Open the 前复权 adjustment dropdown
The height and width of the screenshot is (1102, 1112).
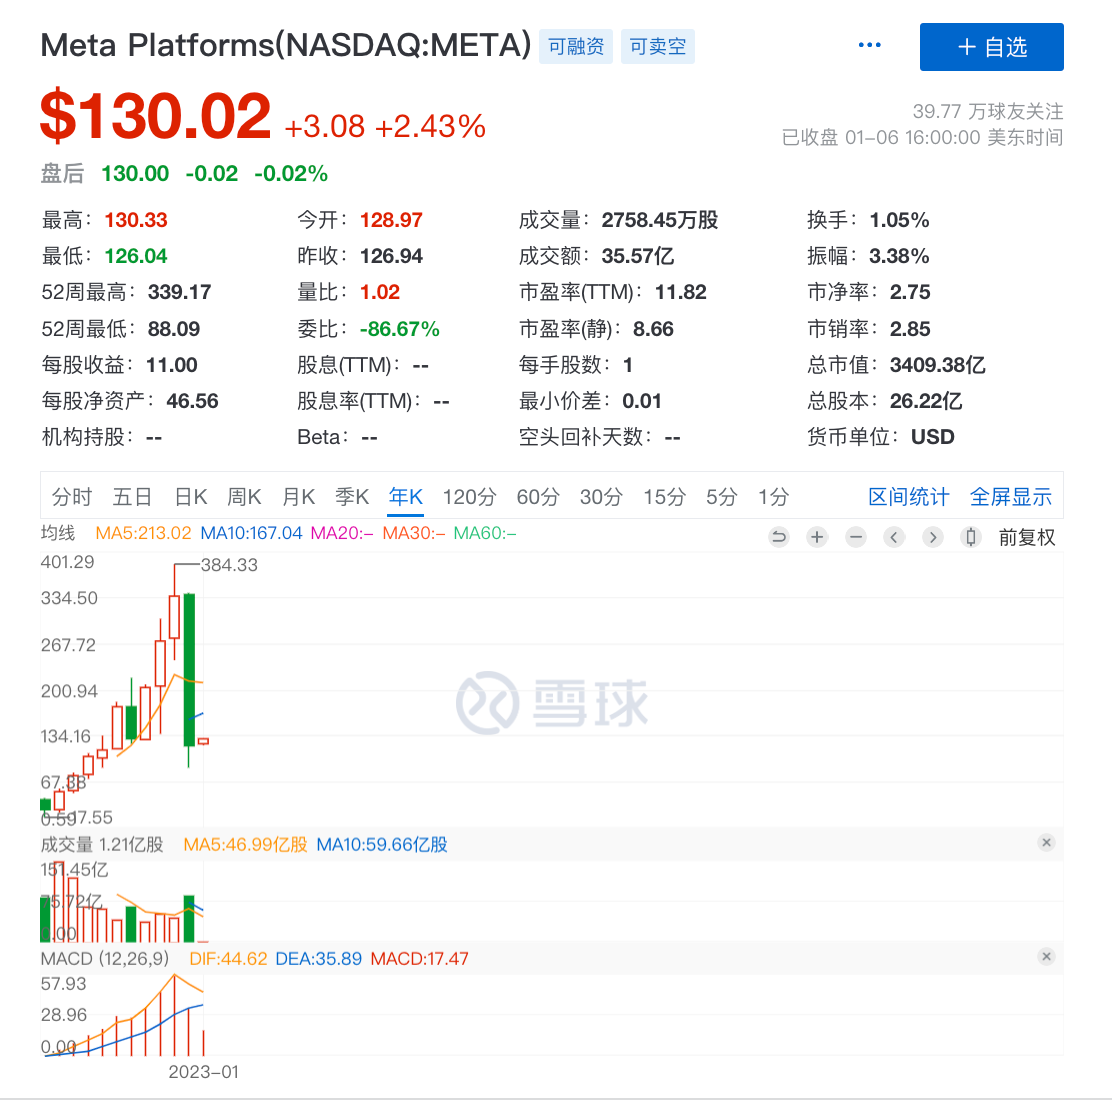[1027, 538]
